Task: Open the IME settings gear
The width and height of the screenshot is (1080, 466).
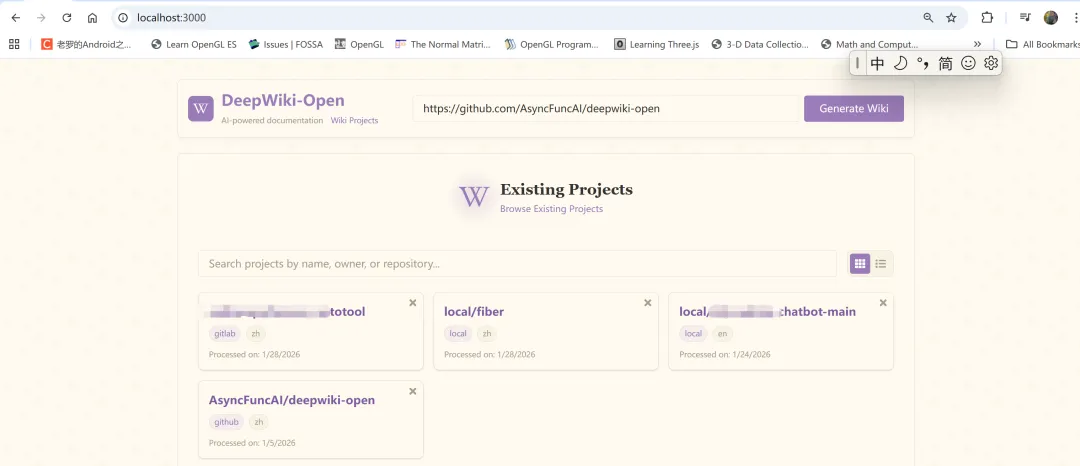Action: [991, 63]
